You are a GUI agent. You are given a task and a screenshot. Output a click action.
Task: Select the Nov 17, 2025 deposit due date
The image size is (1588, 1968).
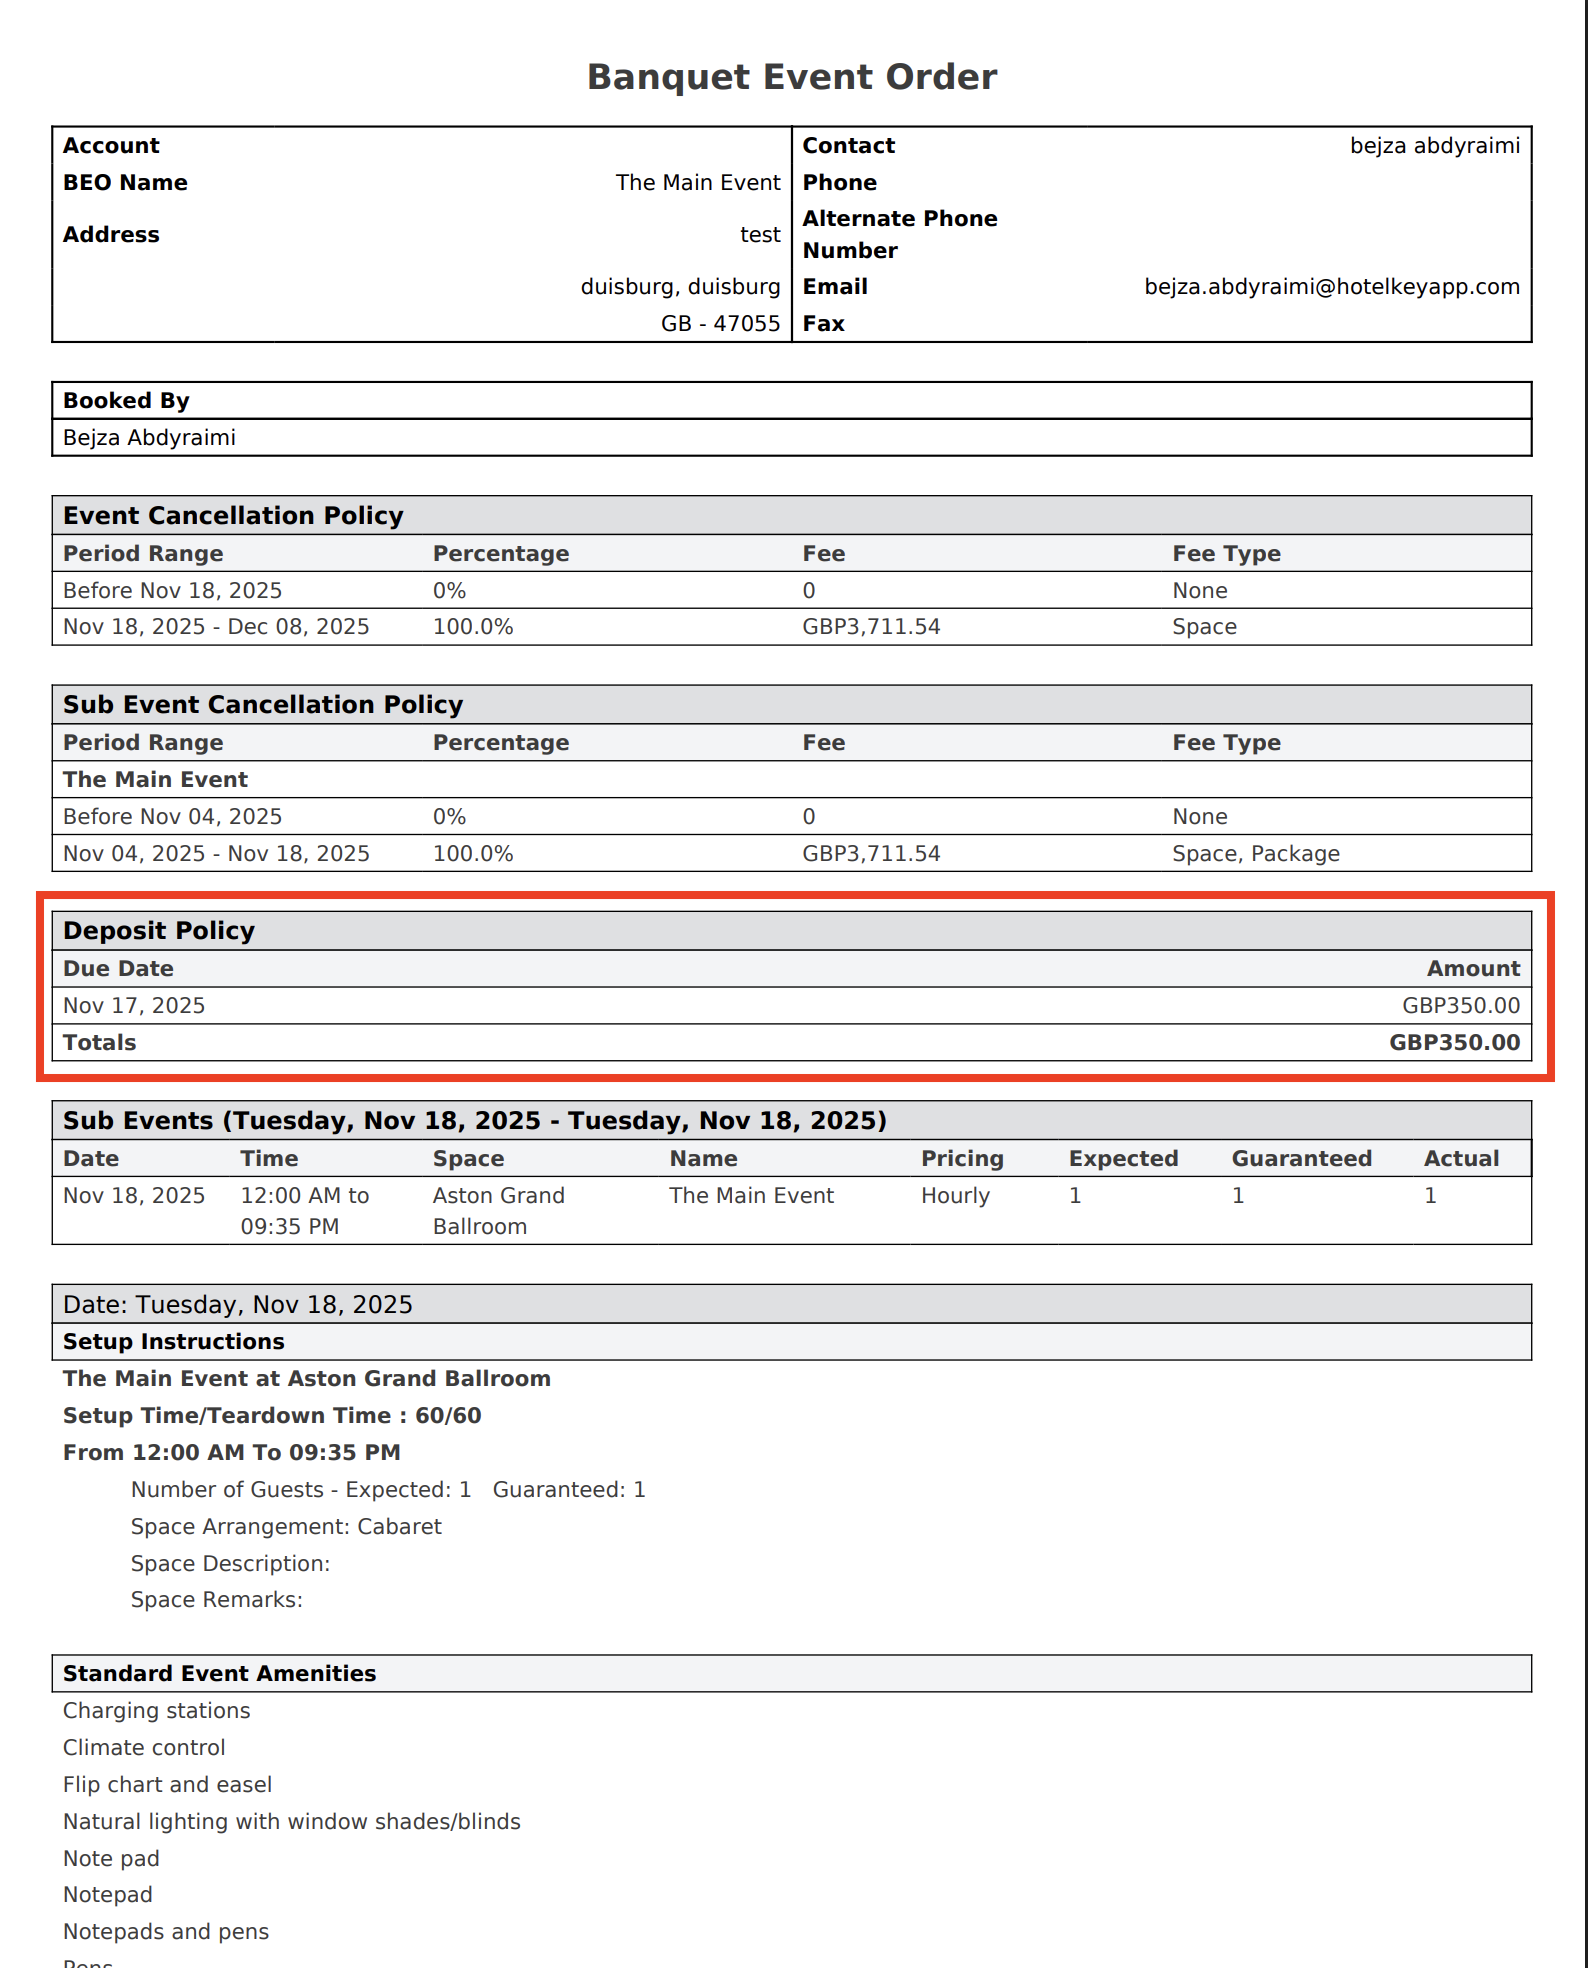click(134, 1005)
